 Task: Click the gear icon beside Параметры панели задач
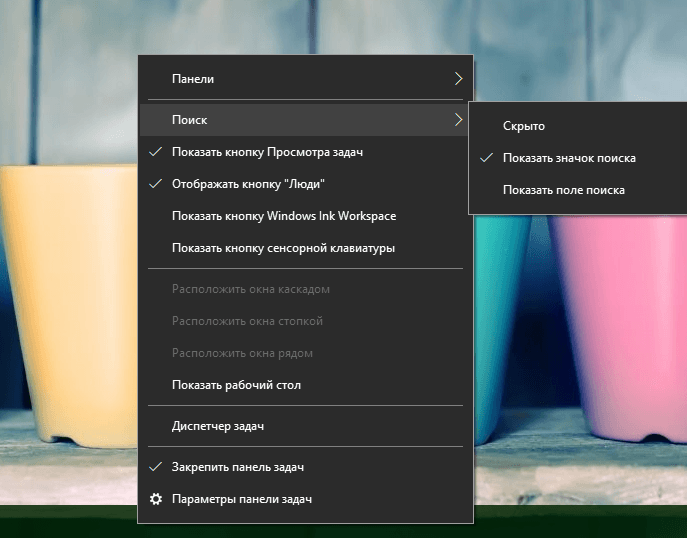coord(156,499)
